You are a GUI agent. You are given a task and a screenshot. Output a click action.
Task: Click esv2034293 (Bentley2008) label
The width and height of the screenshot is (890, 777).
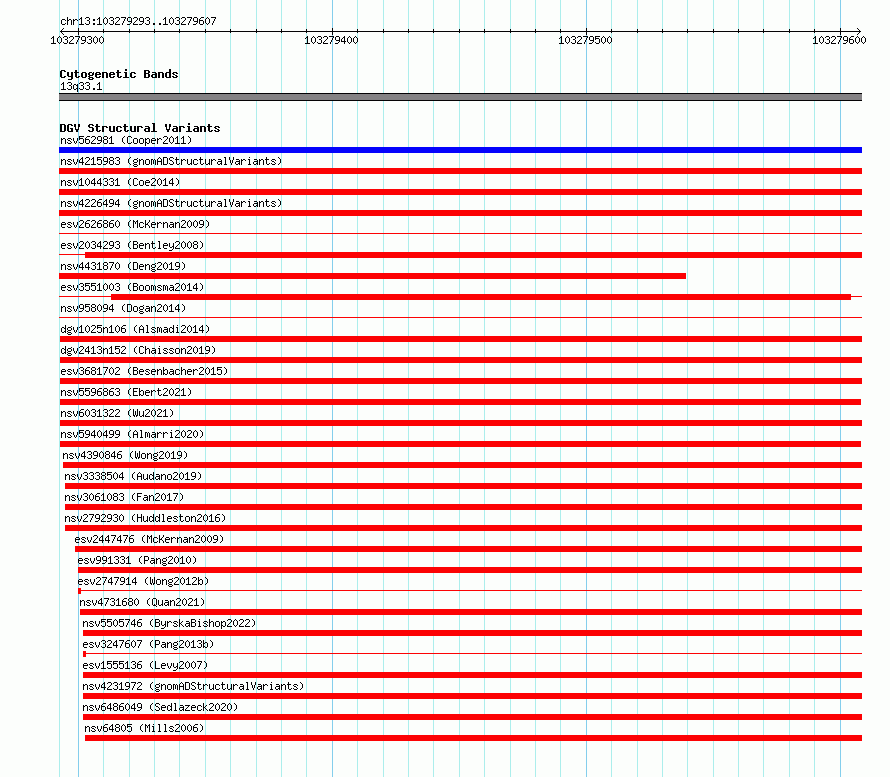132,245
